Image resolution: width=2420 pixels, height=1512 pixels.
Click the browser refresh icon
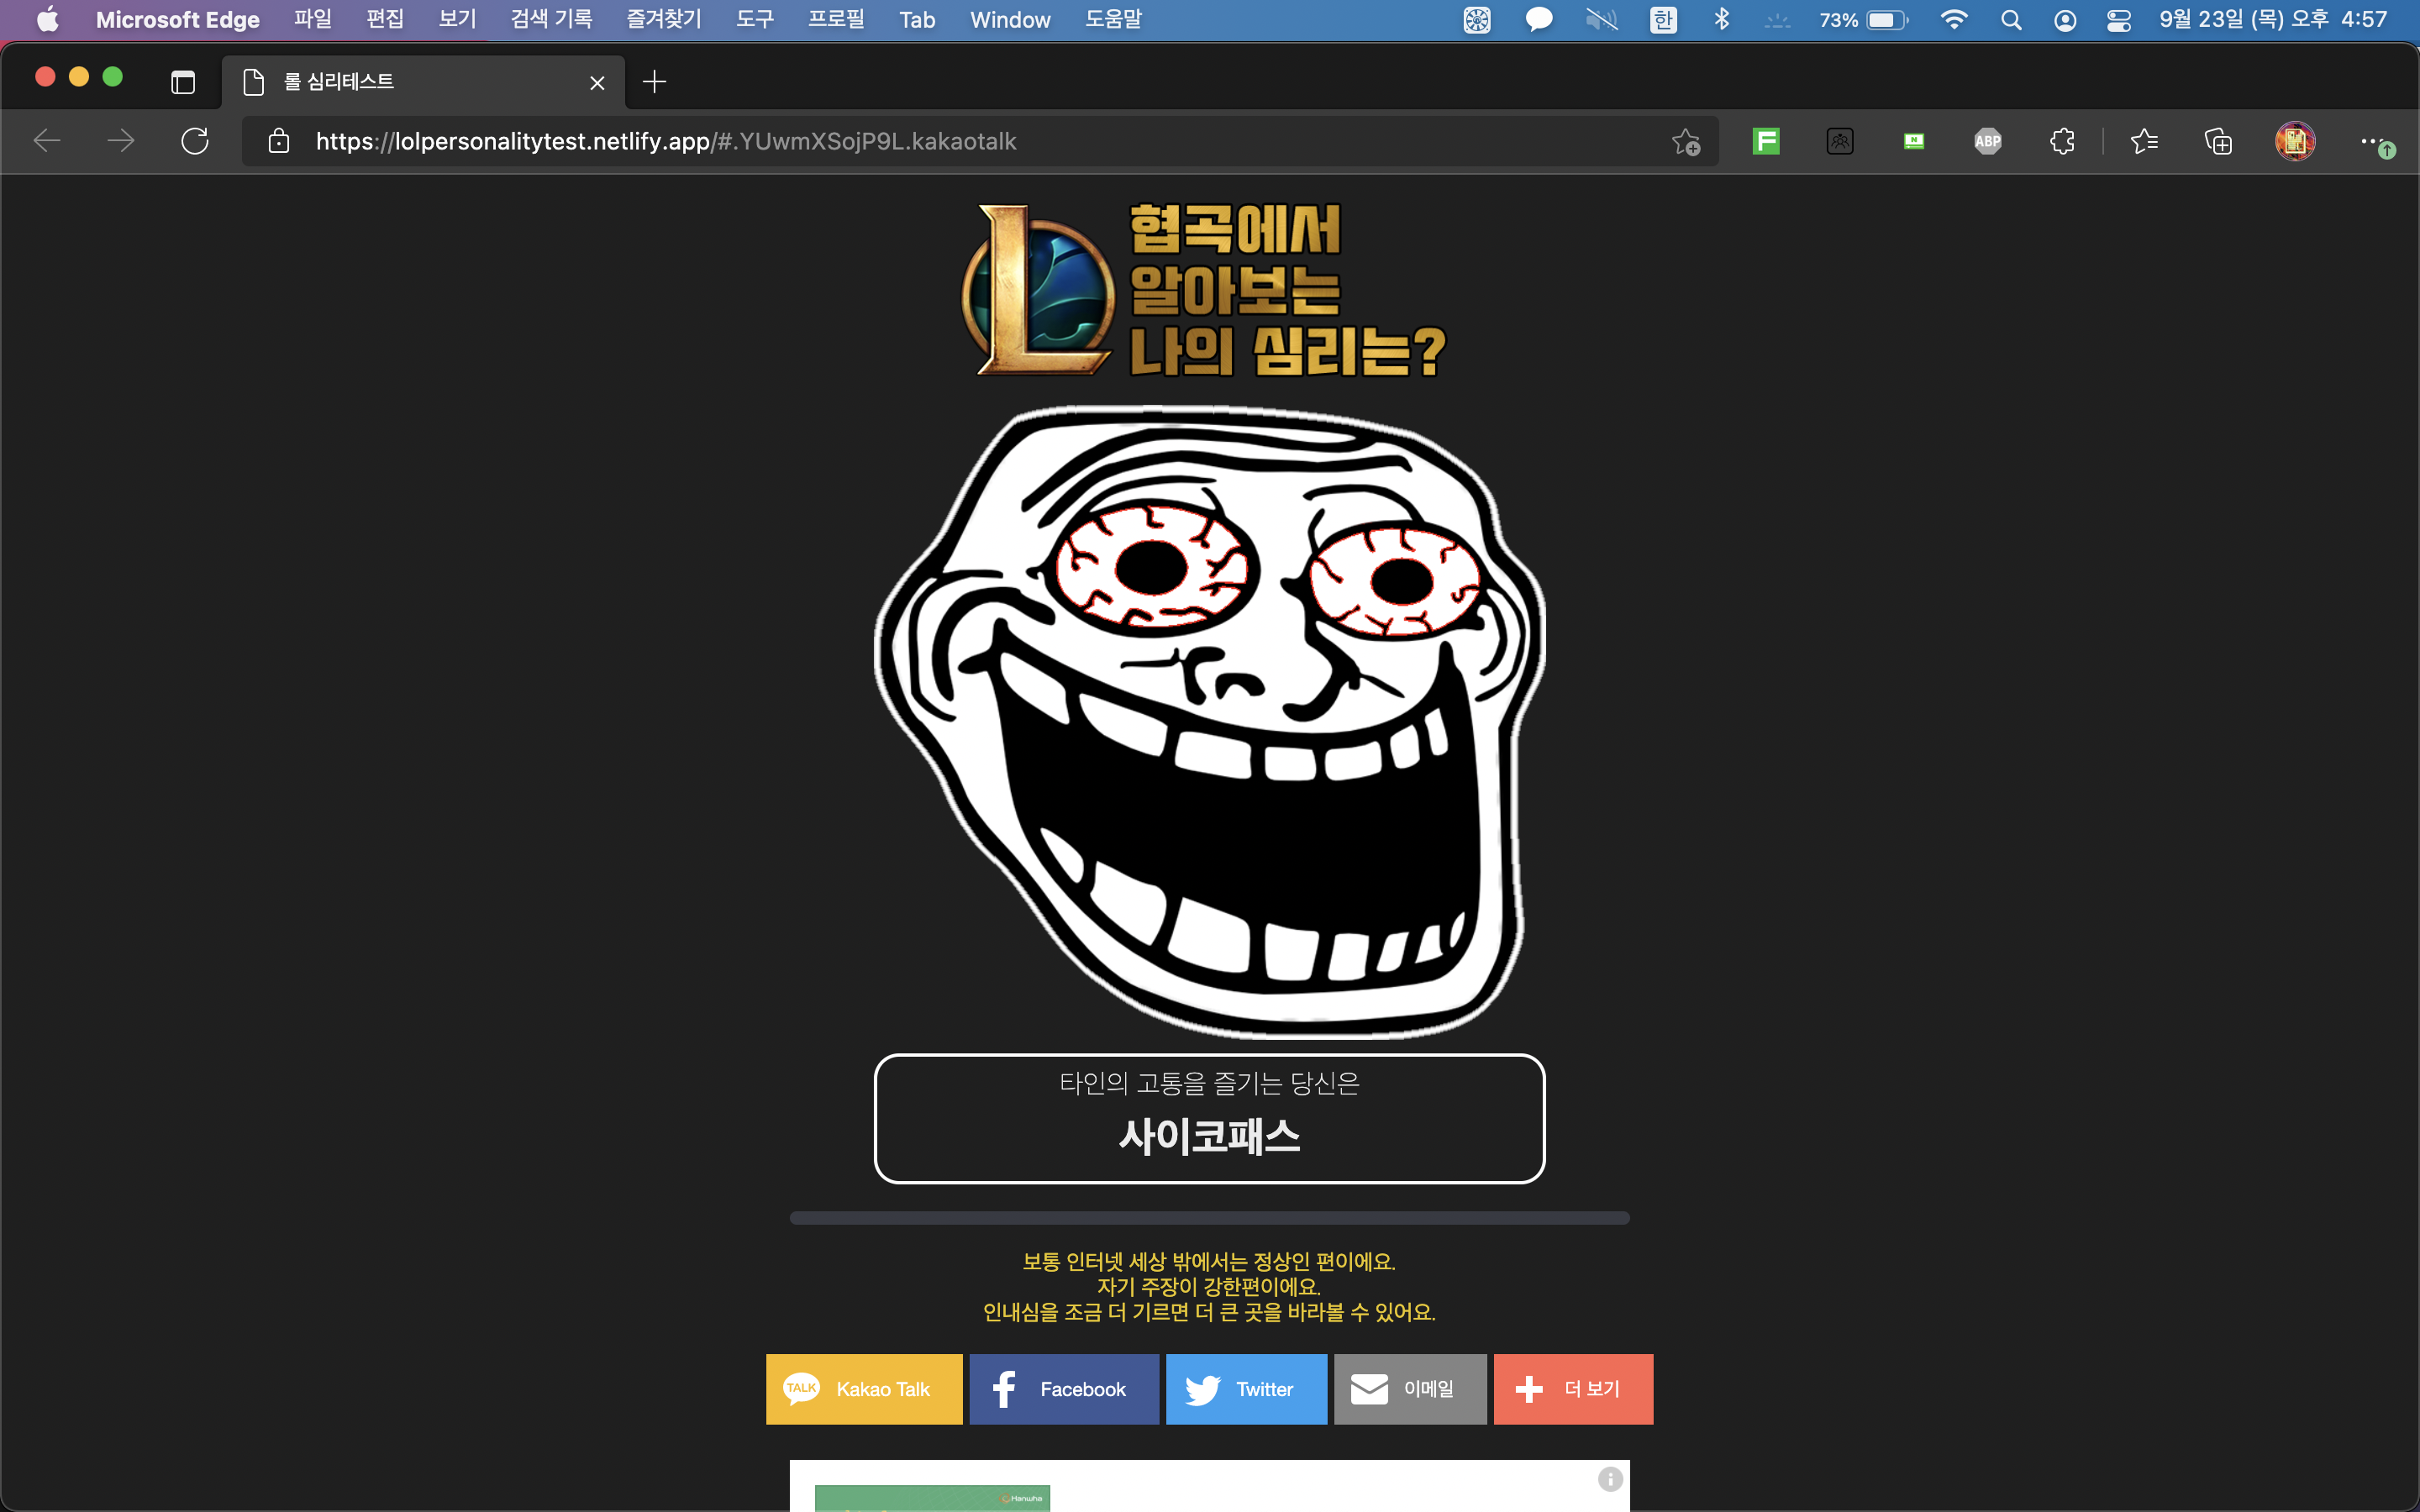[x=195, y=141]
